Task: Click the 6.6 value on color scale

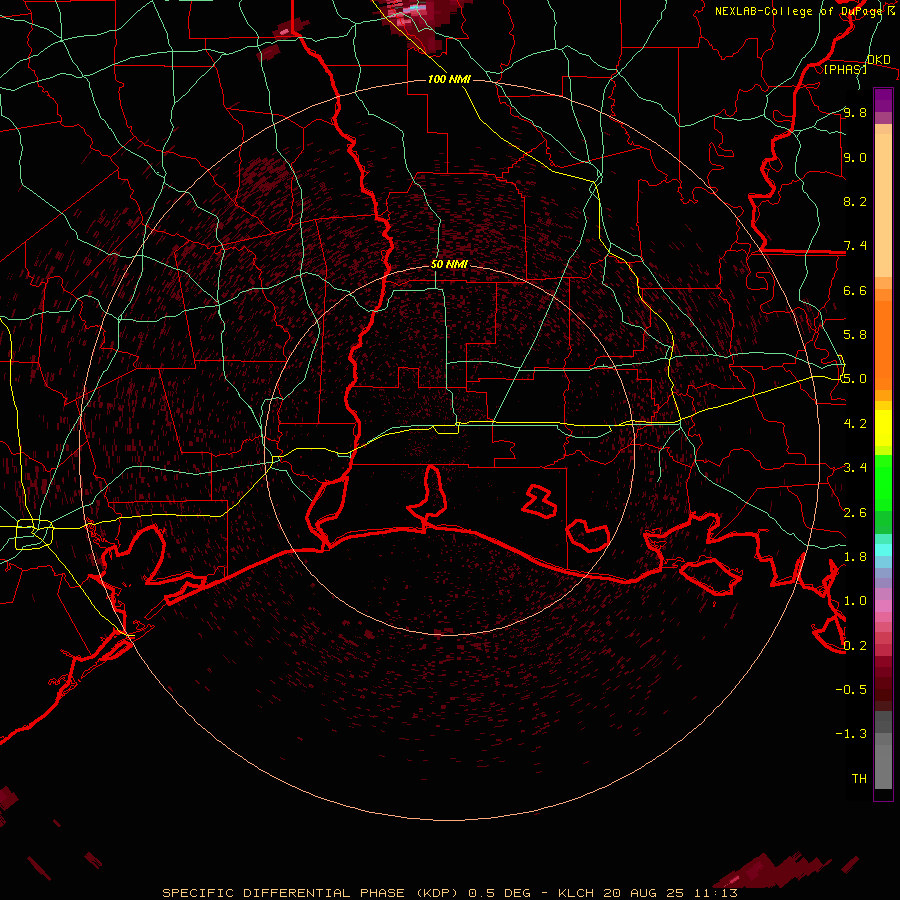Action: (x=855, y=290)
